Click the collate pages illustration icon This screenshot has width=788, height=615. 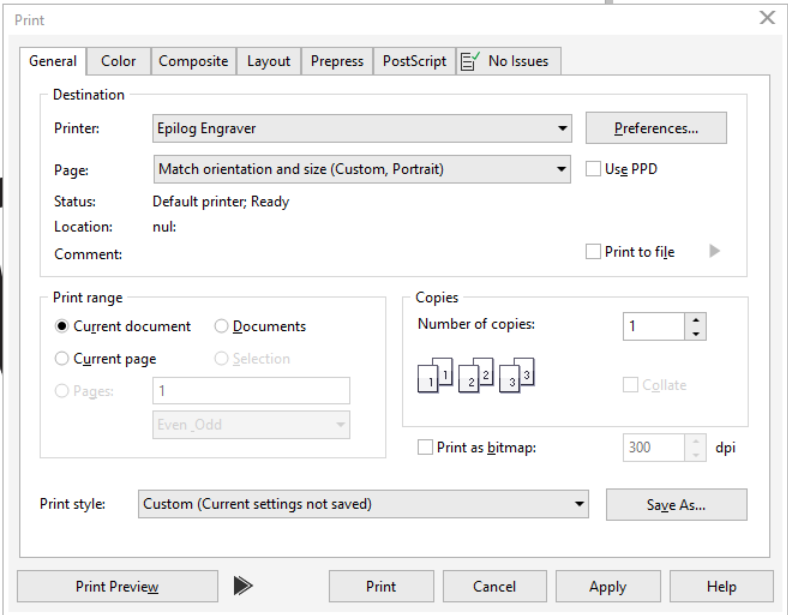[475, 375]
